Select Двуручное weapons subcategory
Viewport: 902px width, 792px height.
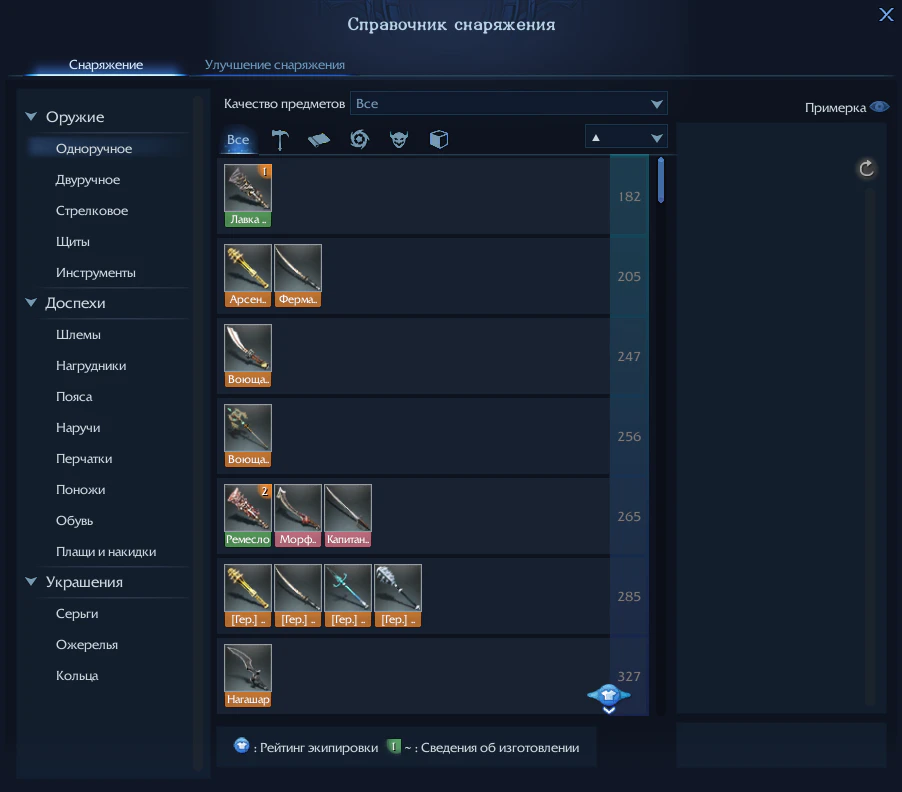pyautogui.click(x=87, y=179)
